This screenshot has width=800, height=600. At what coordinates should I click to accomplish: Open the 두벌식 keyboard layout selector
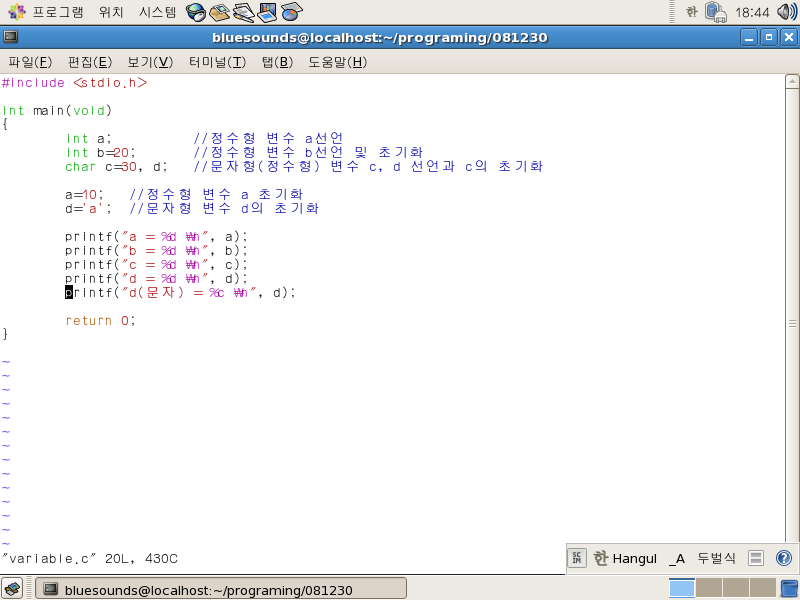coord(716,558)
